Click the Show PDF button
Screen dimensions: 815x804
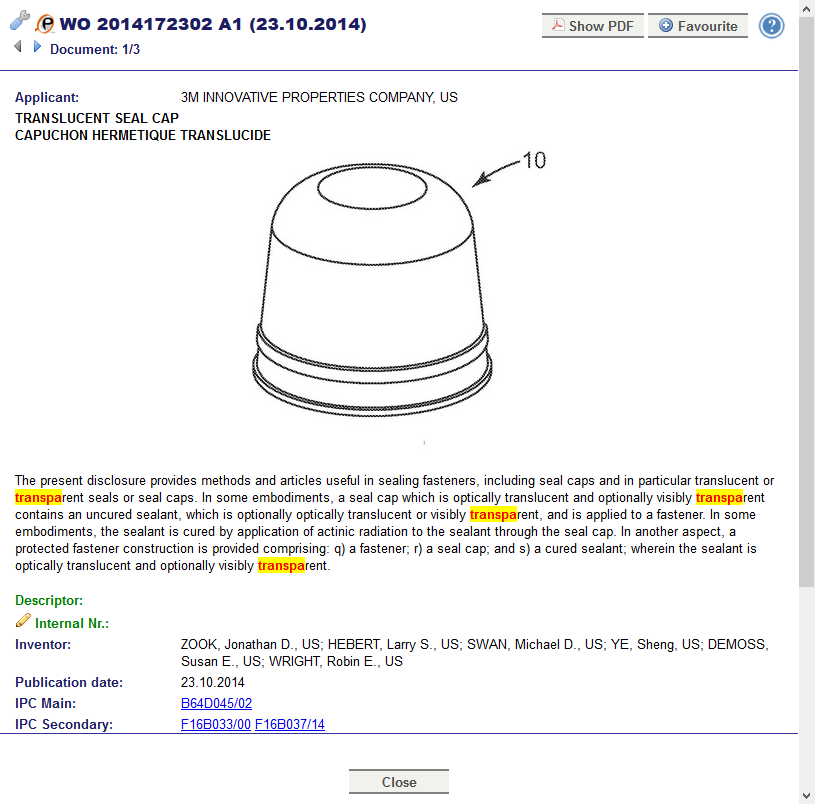coord(593,25)
